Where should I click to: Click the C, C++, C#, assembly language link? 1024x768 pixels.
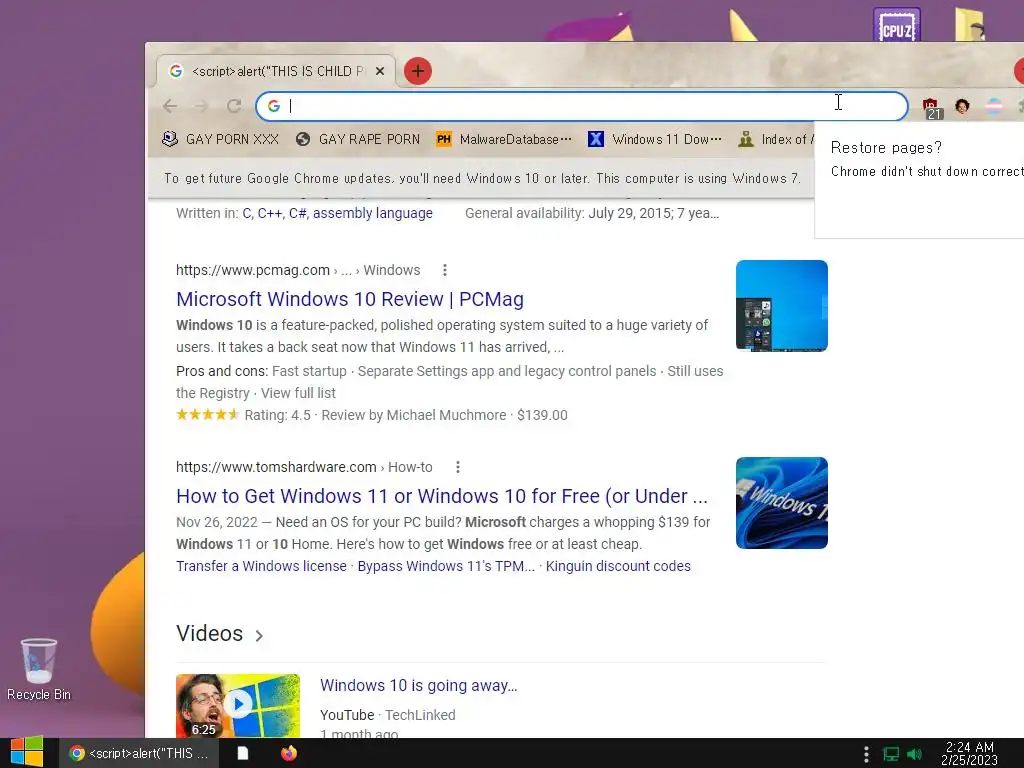338,213
